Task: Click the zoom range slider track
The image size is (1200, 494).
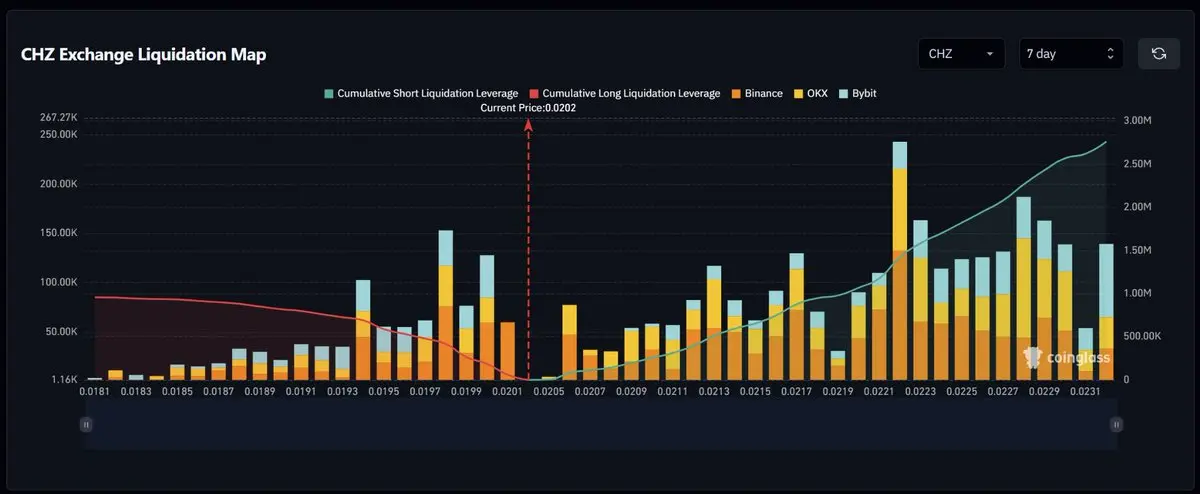Action: [600, 424]
